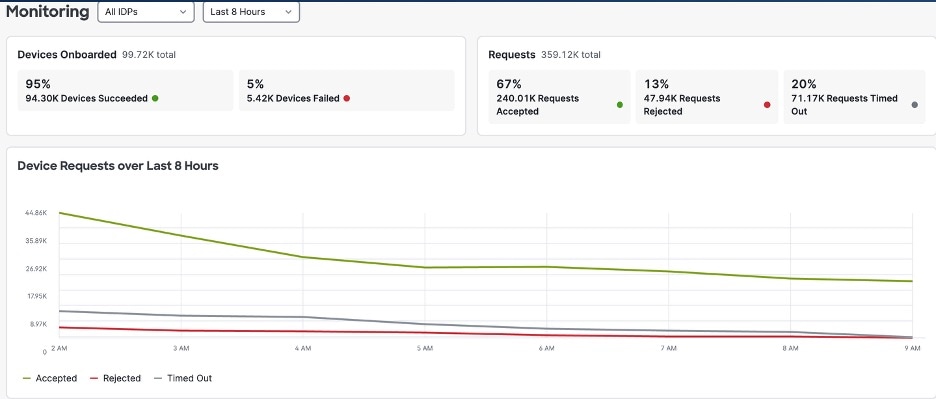Click the Device Requests over Last 8 Hours title

point(118,166)
